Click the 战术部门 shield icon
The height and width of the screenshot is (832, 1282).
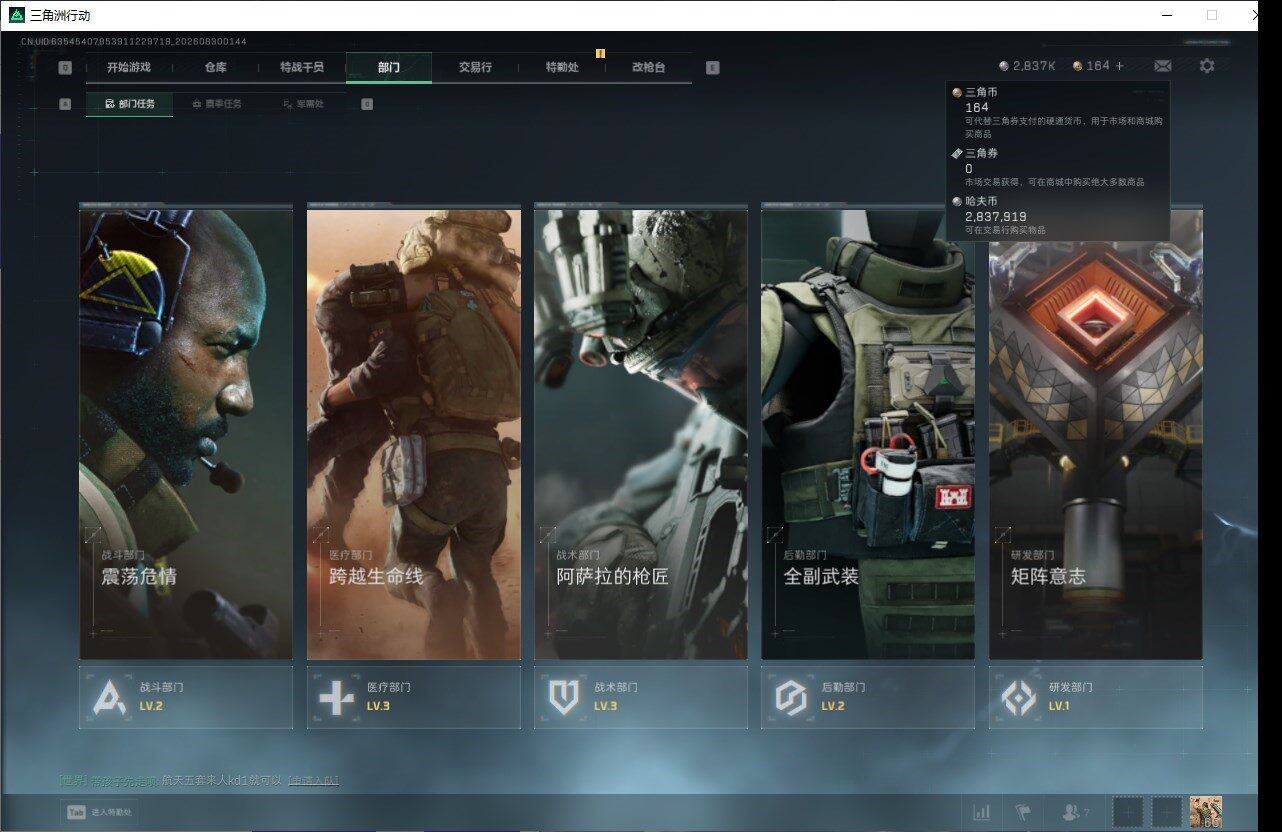tap(564, 697)
